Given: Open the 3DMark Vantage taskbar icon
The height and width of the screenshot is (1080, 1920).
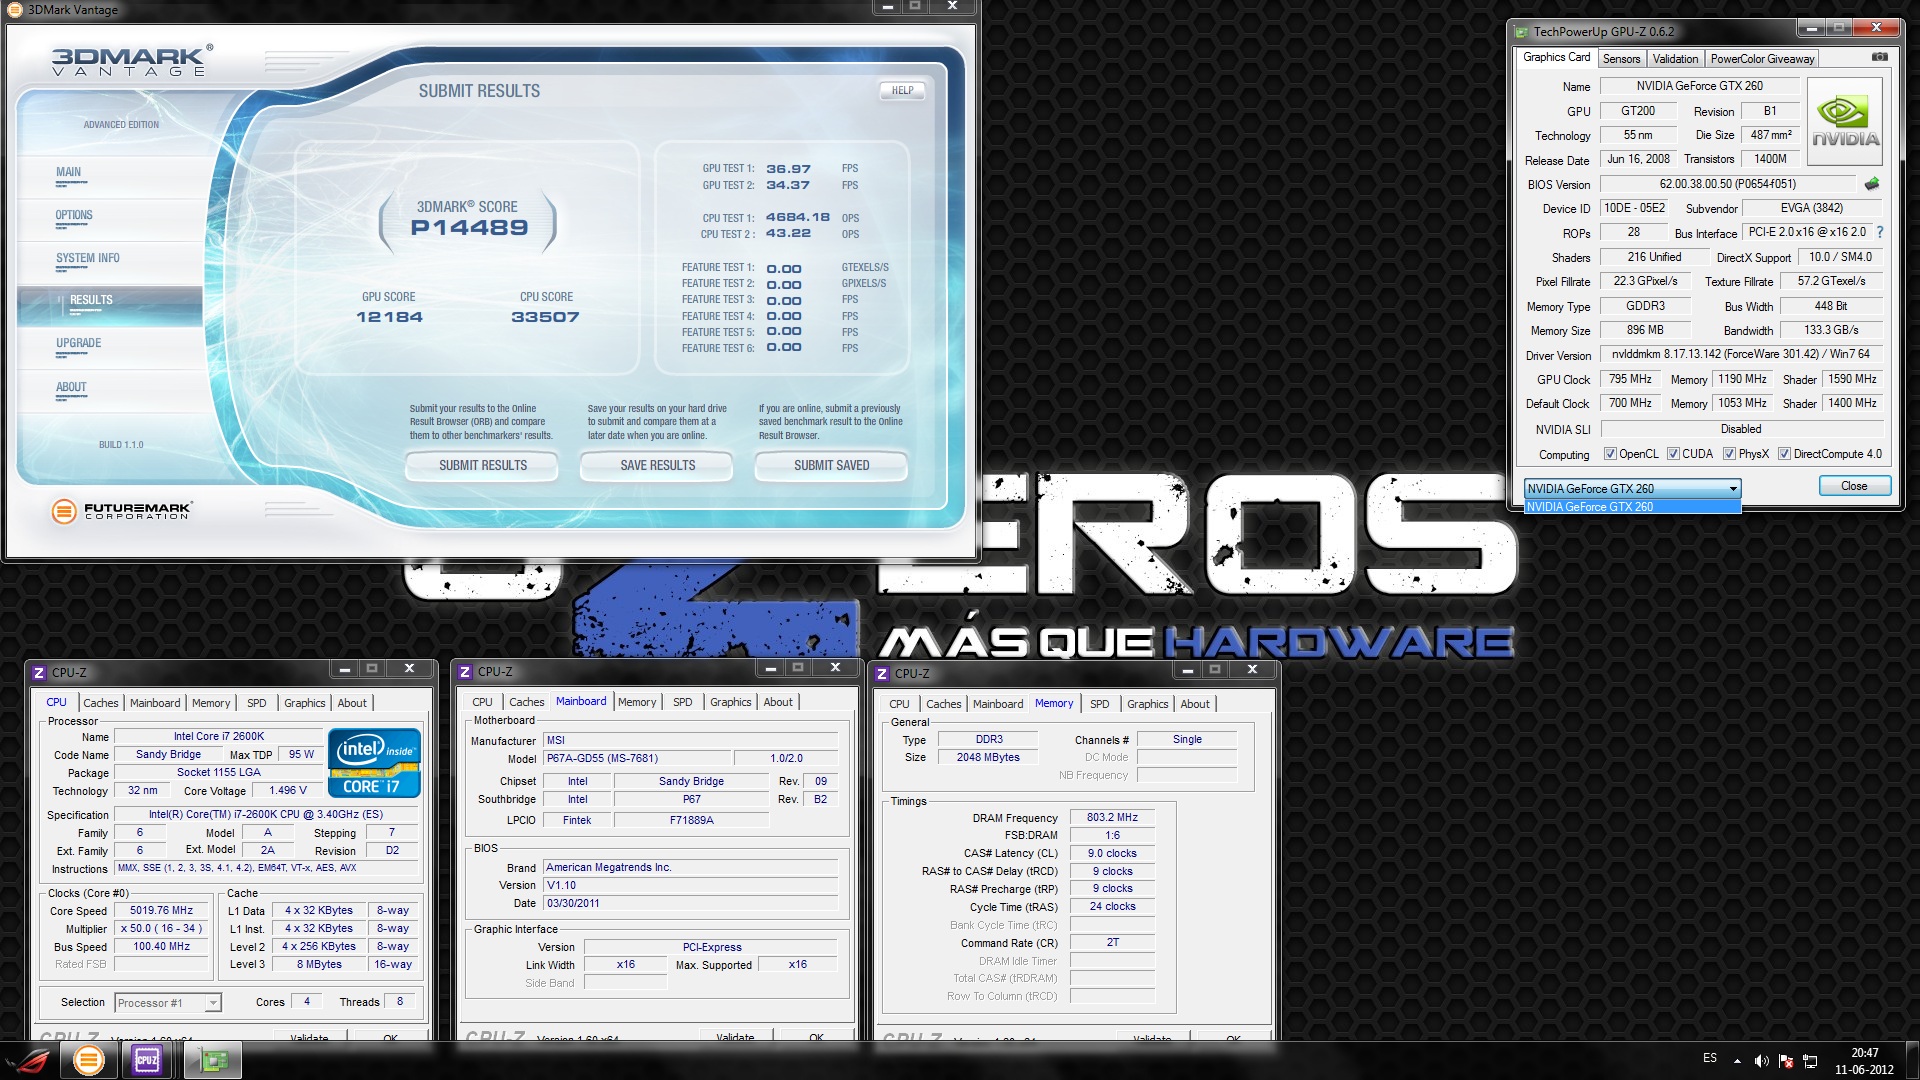Looking at the screenshot, I should (x=89, y=1060).
